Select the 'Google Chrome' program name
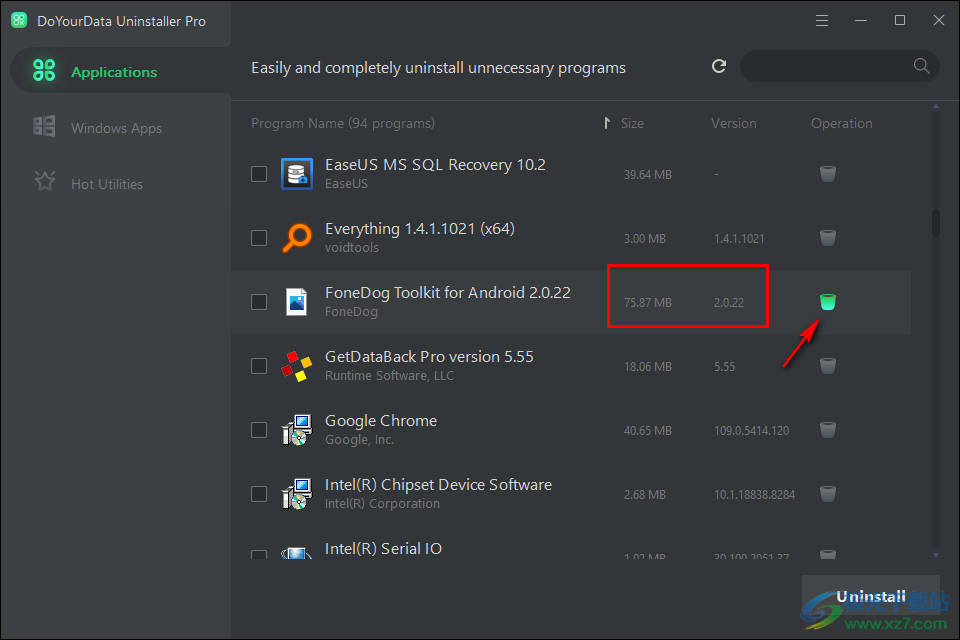This screenshot has width=960, height=640. click(381, 421)
